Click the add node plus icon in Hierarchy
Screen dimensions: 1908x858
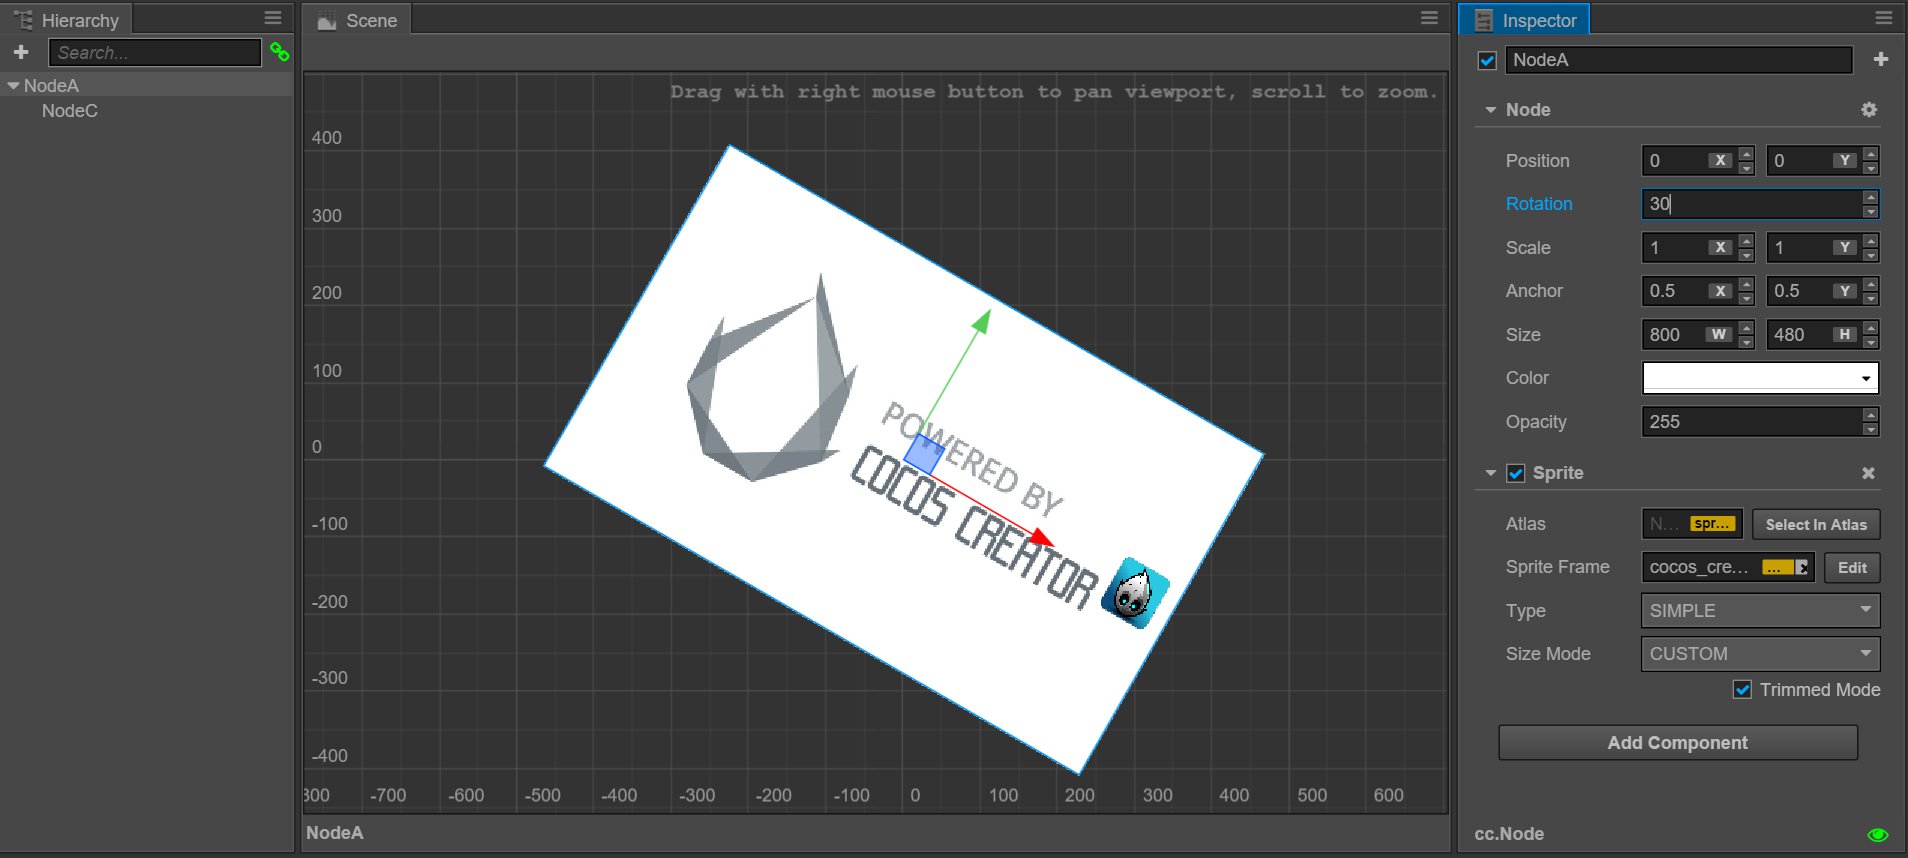21,52
